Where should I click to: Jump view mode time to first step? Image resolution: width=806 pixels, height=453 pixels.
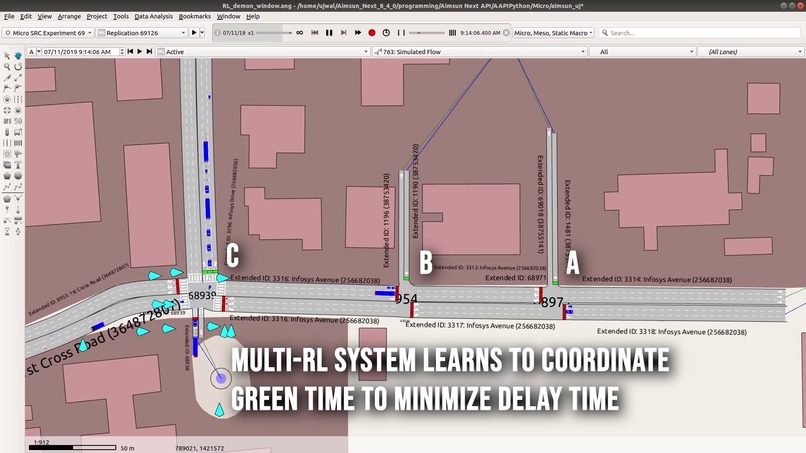130,51
